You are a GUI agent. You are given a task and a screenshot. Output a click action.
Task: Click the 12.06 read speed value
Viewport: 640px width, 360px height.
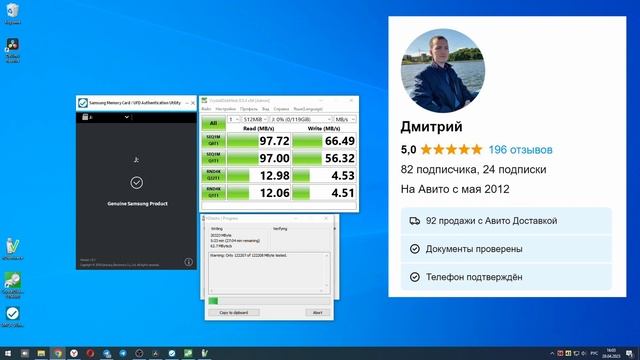point(274,193)
